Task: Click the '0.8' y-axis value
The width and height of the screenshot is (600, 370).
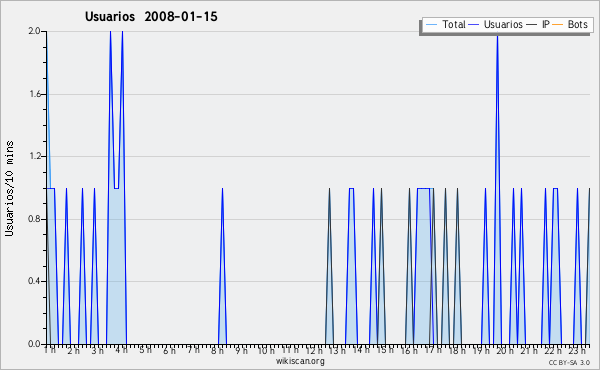Action: pyautogui.click(x=34, y=219)
